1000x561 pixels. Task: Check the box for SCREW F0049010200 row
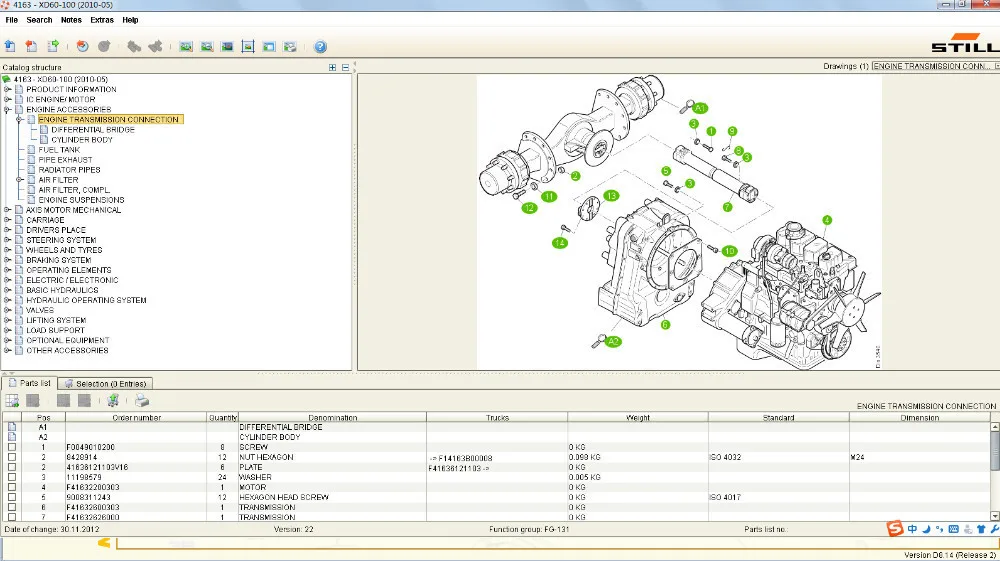(12, 447)
